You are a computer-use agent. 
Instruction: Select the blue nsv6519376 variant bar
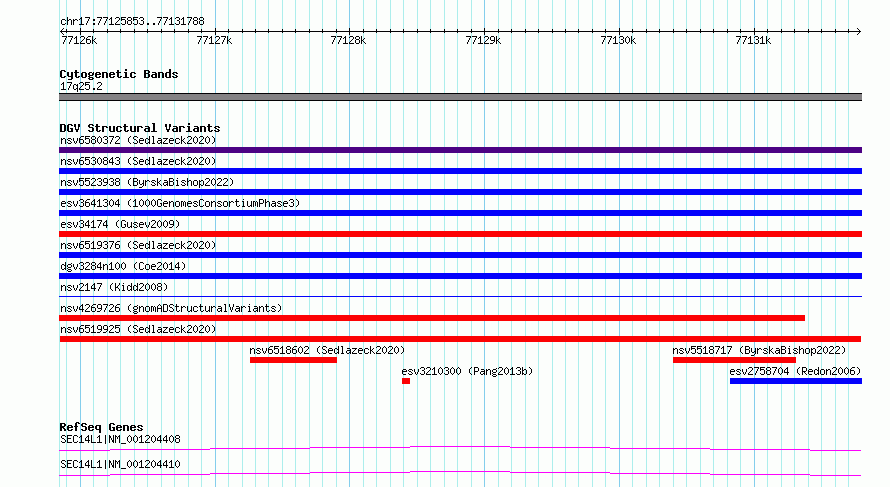460,255
